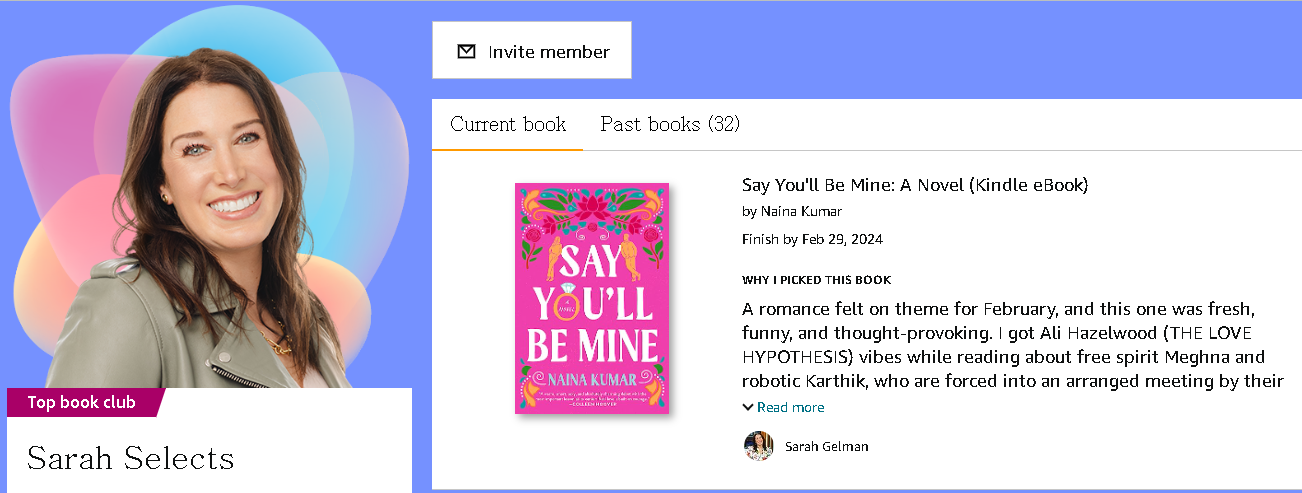This screenshot has height=493, width=1302.
Task: Click the Finish by Feb 29, 2024 text
Action: pyautogui.click(x=813, y=240)
